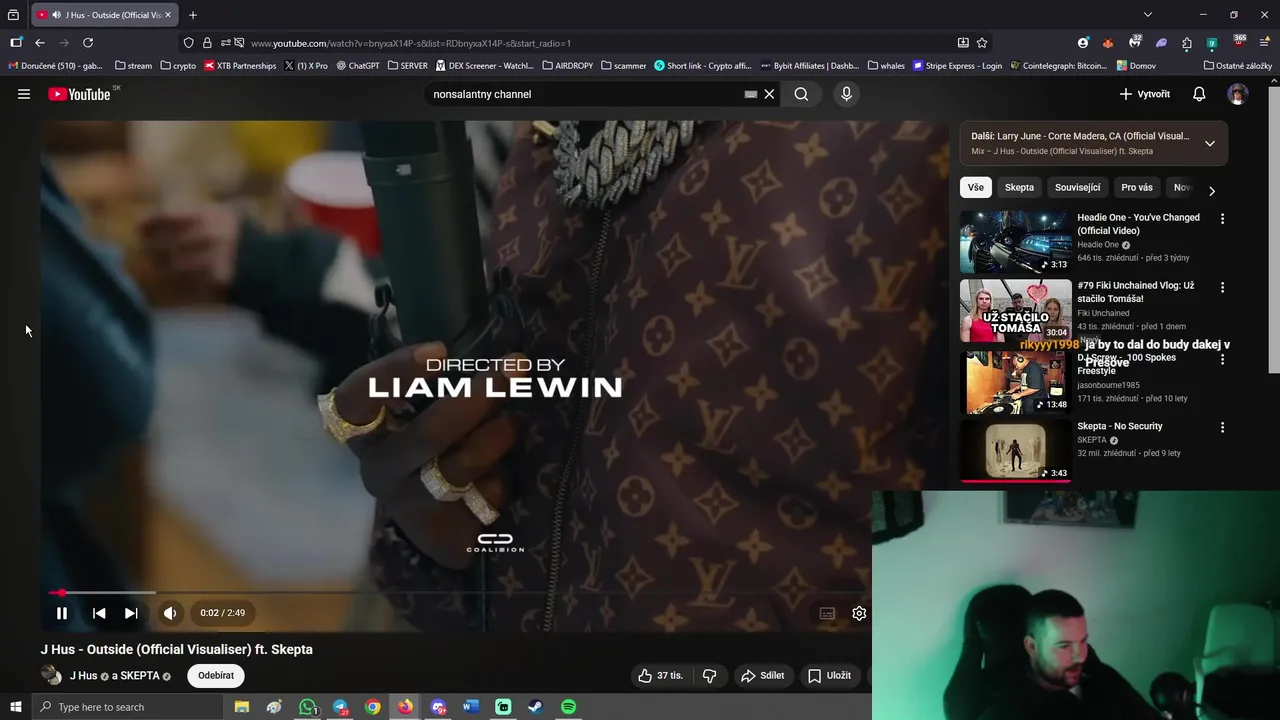Image resolution: width=1280 pixels, height=720 pixels.
Task: Open Microsoft Word from the taskbar
Action: point(470,707)
